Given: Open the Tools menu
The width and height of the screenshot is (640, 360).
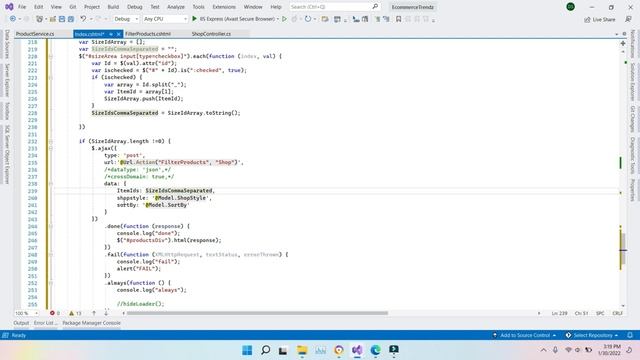Looking at the screenshot, I should 198,7.
